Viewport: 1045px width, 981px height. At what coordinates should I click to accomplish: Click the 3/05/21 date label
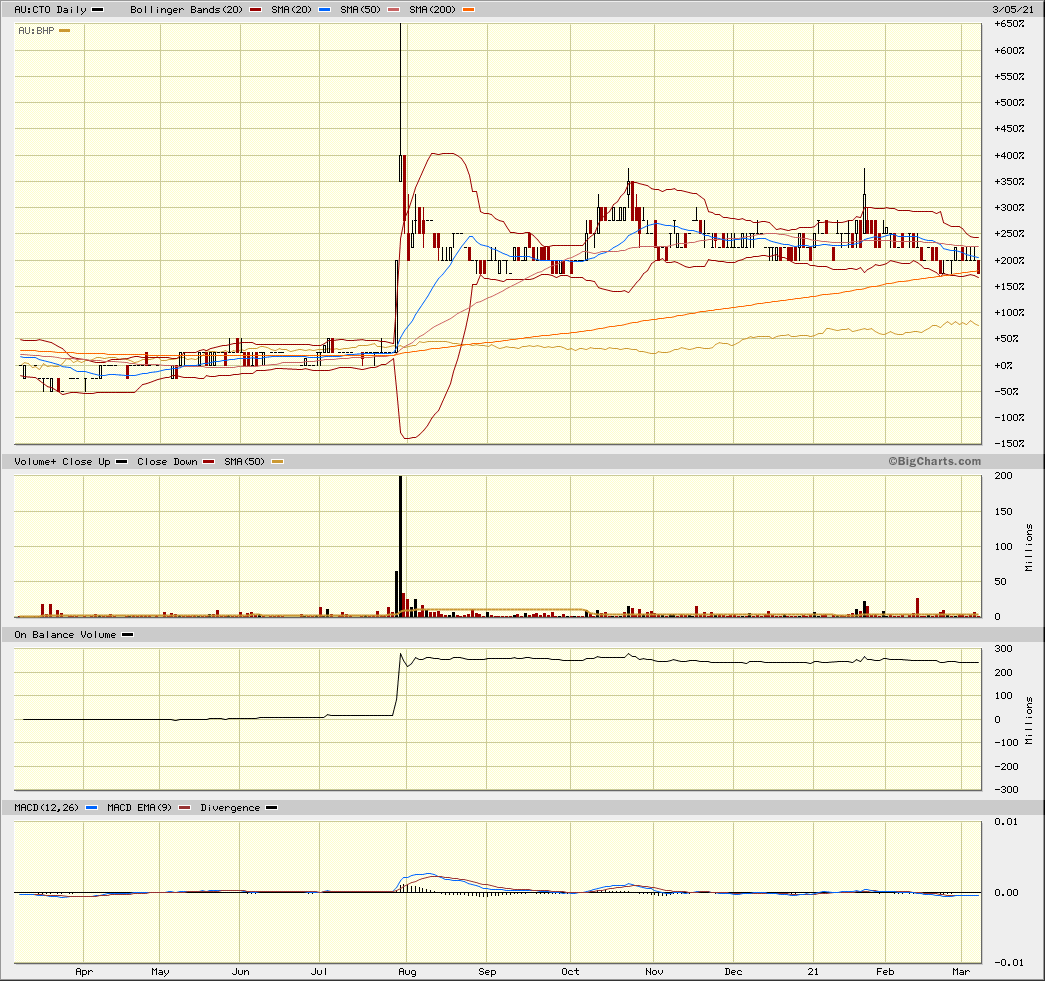1013,10
